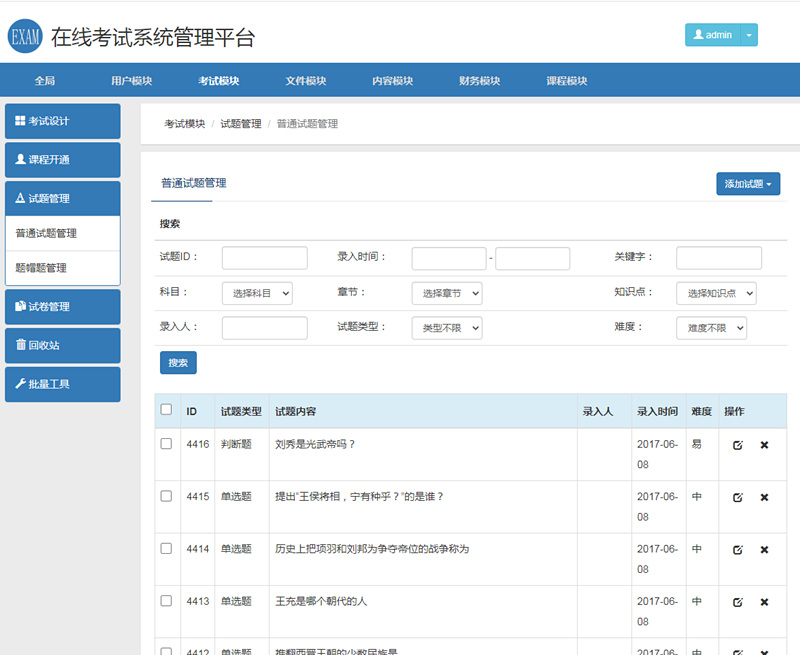Screen dimensions: 800x655
Task: Switch to the 用户模块 navigation tab
Action: tap(131, 81)
